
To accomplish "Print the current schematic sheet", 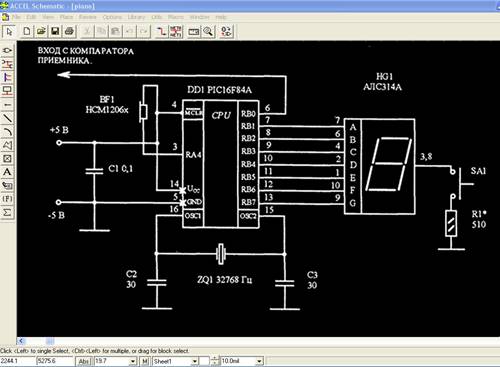I will (x=69, y=32).
